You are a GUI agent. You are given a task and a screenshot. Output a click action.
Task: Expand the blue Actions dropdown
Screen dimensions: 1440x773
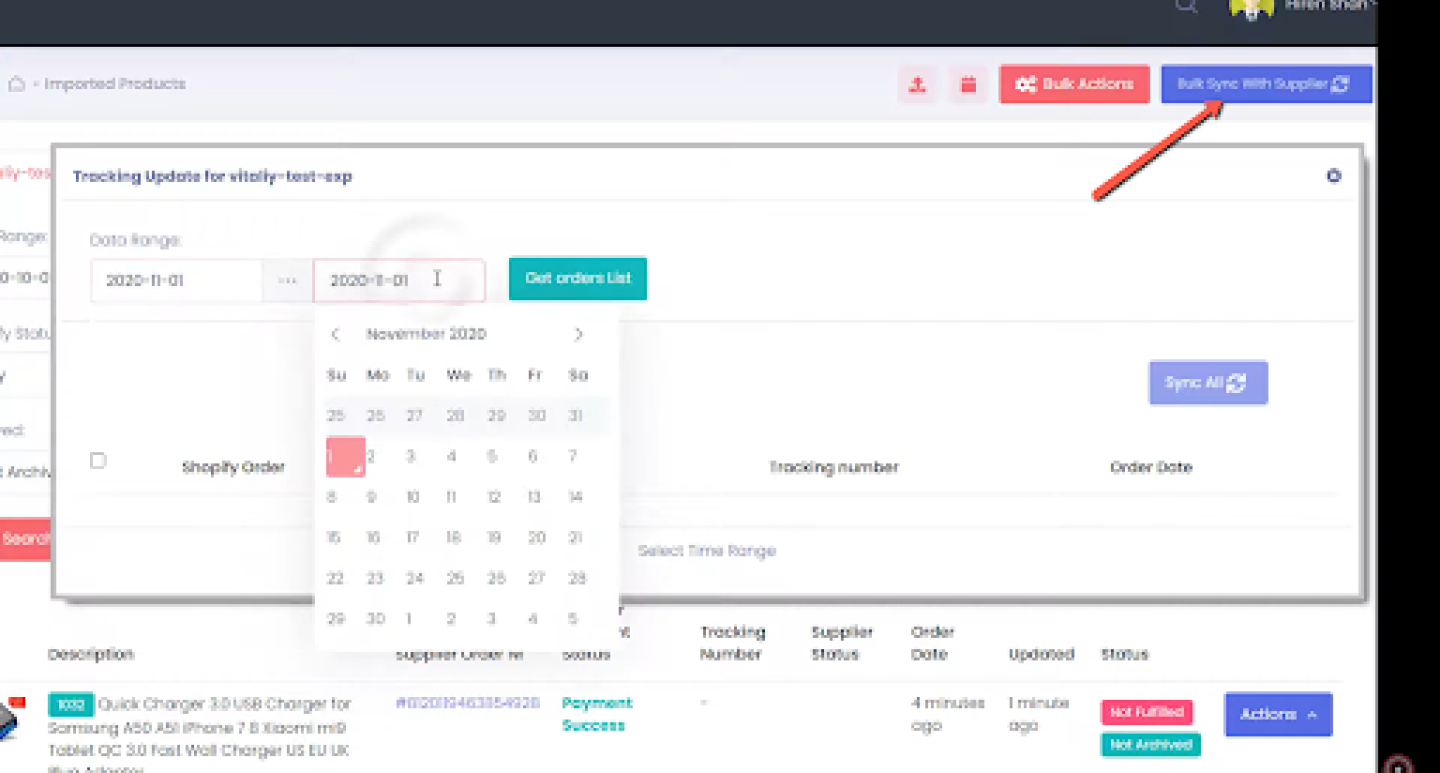1277,714
